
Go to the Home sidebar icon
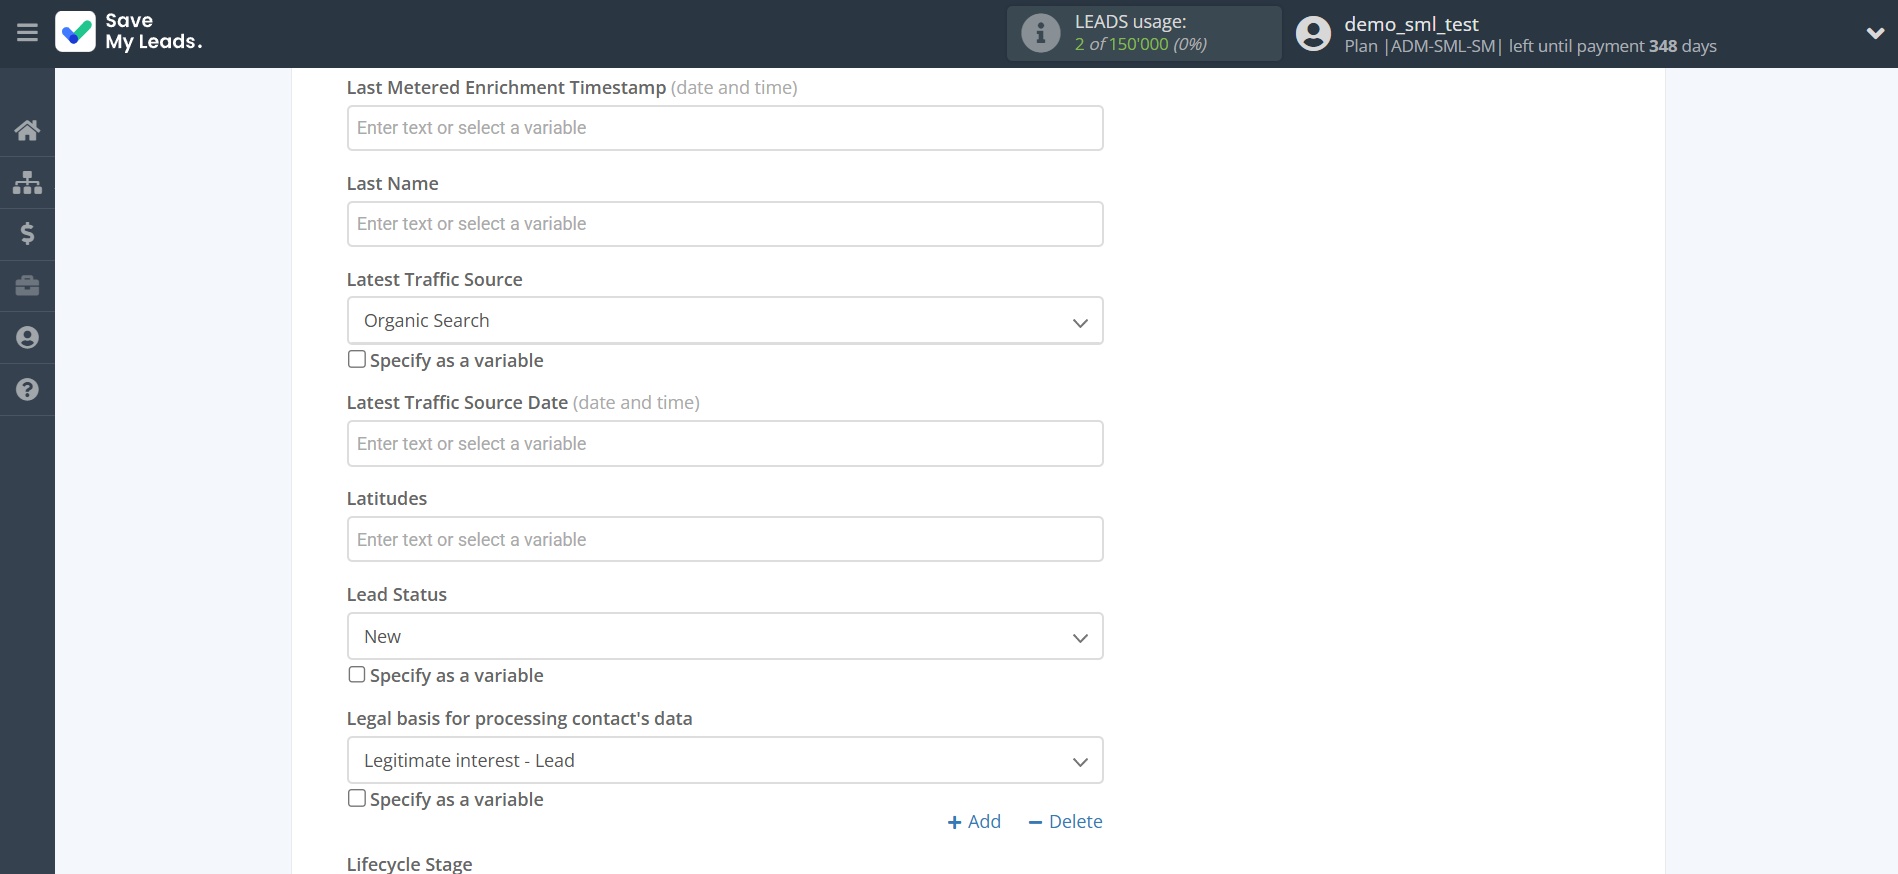pyautogui.click(x=27, y=130)
